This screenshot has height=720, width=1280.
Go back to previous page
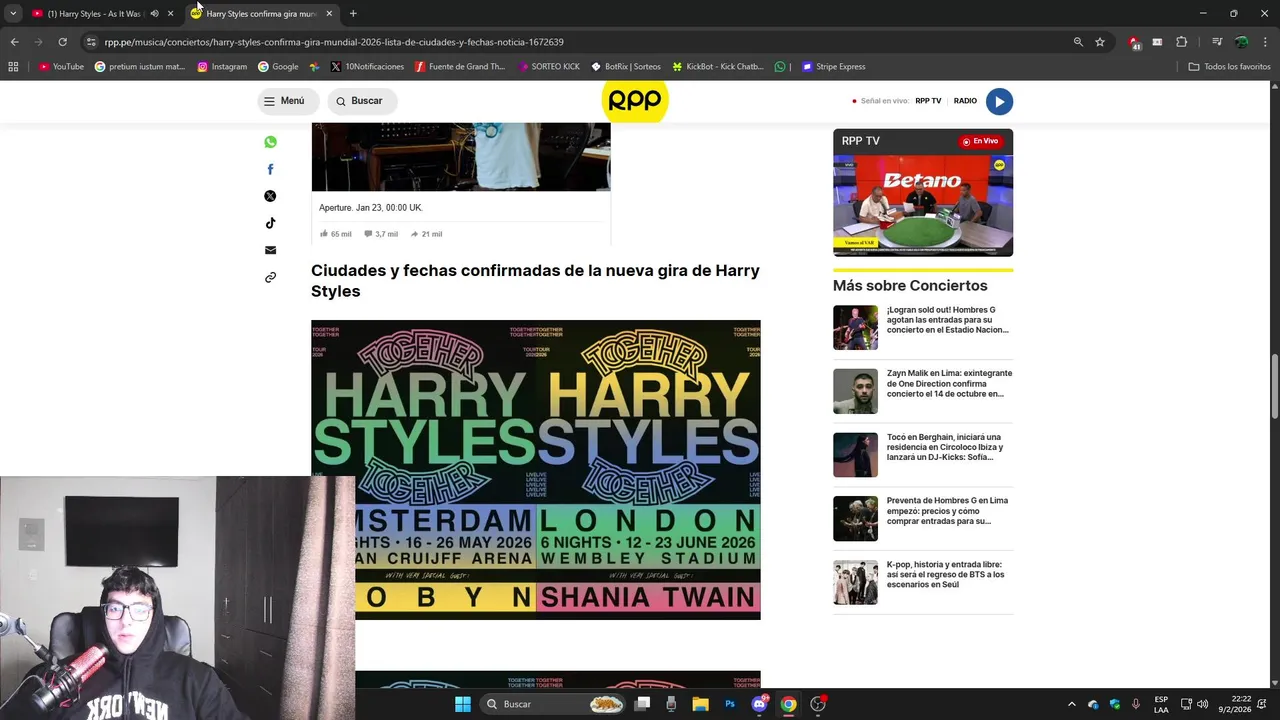[14, 42]
